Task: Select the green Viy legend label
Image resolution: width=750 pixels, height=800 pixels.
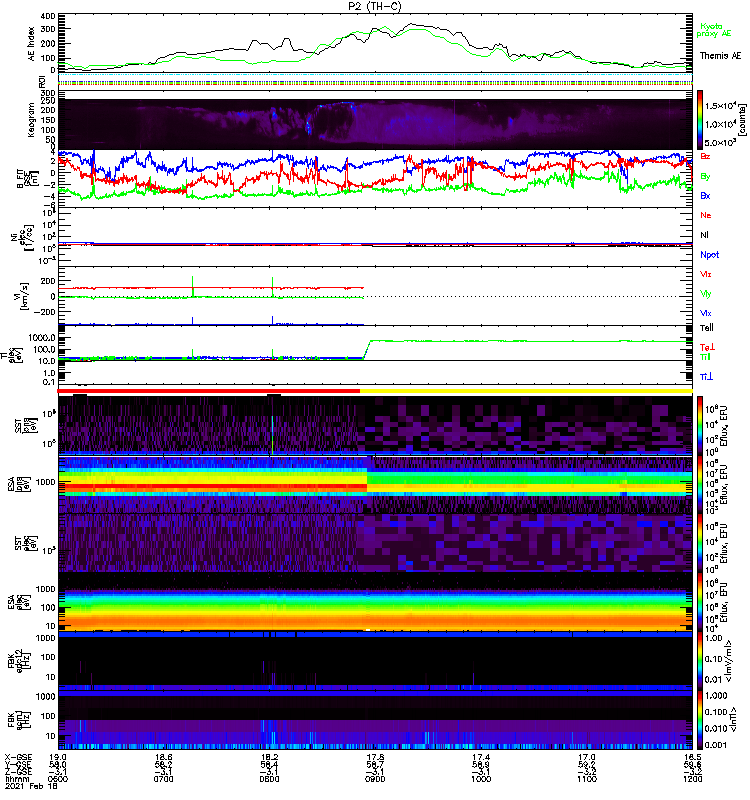Action: click(706, 294)
